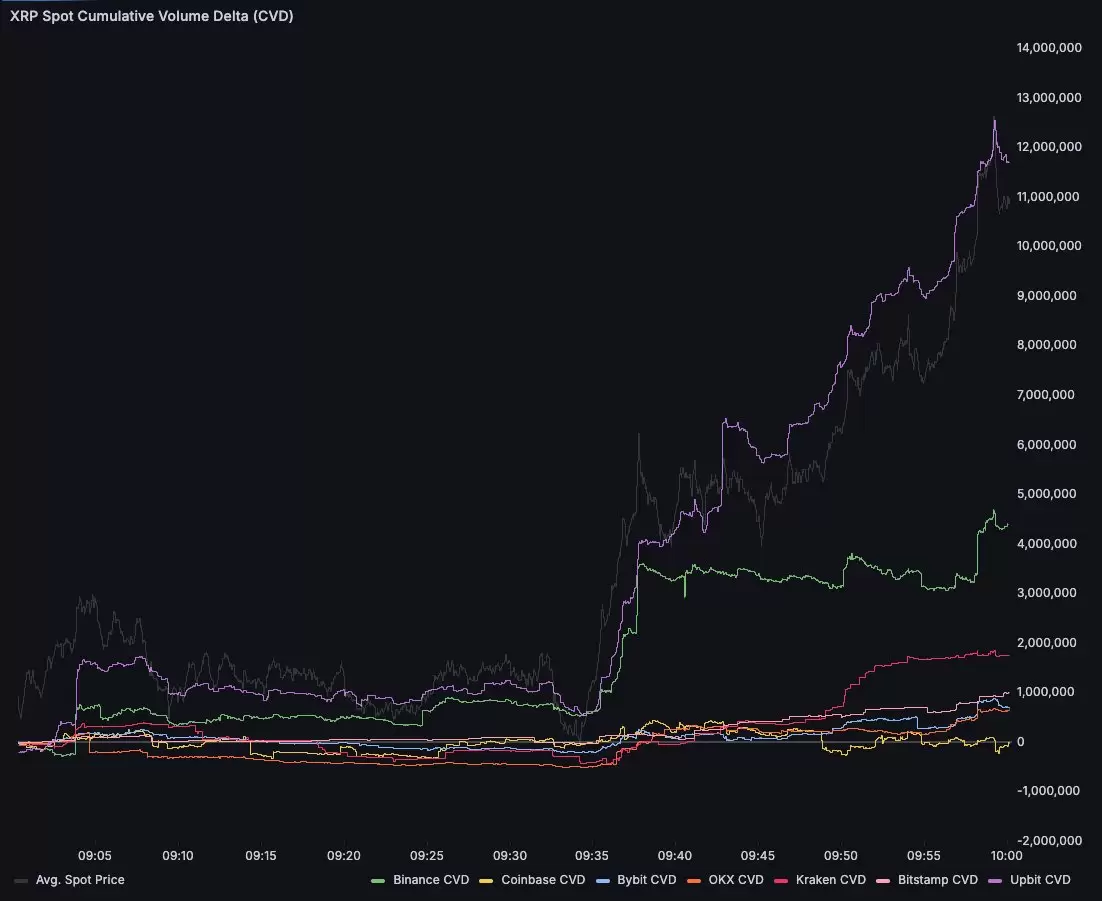The height and width of the screenshot is (901, 1102).
Task: Click the 9,000,000 y-axis label
Action: click(1046, 296)
